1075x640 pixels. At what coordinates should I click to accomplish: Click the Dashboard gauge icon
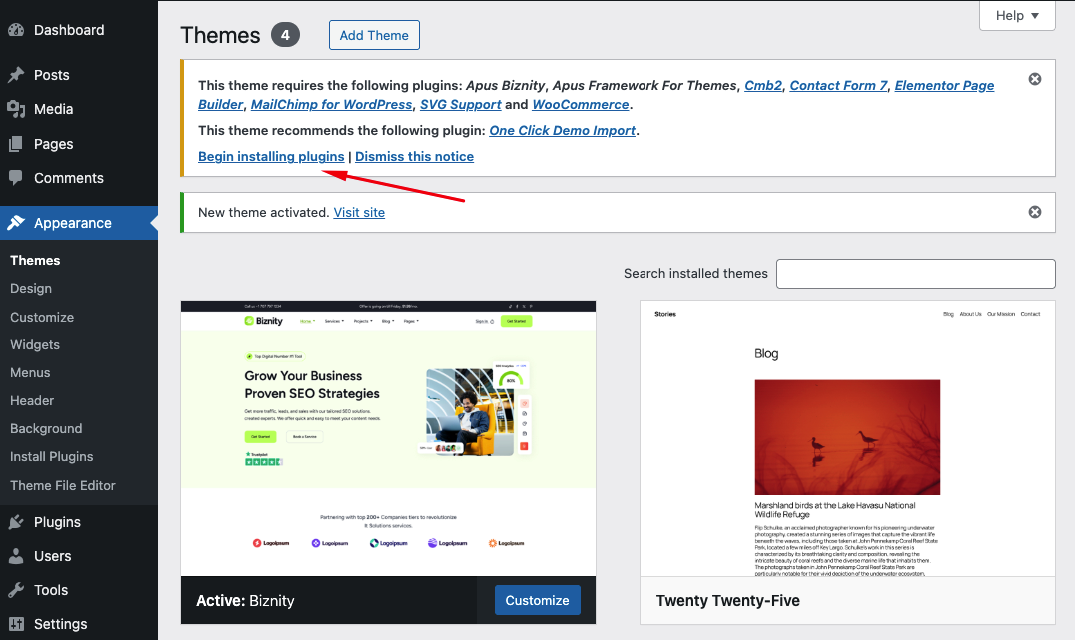pyautogui.click(x=16, y=30)
